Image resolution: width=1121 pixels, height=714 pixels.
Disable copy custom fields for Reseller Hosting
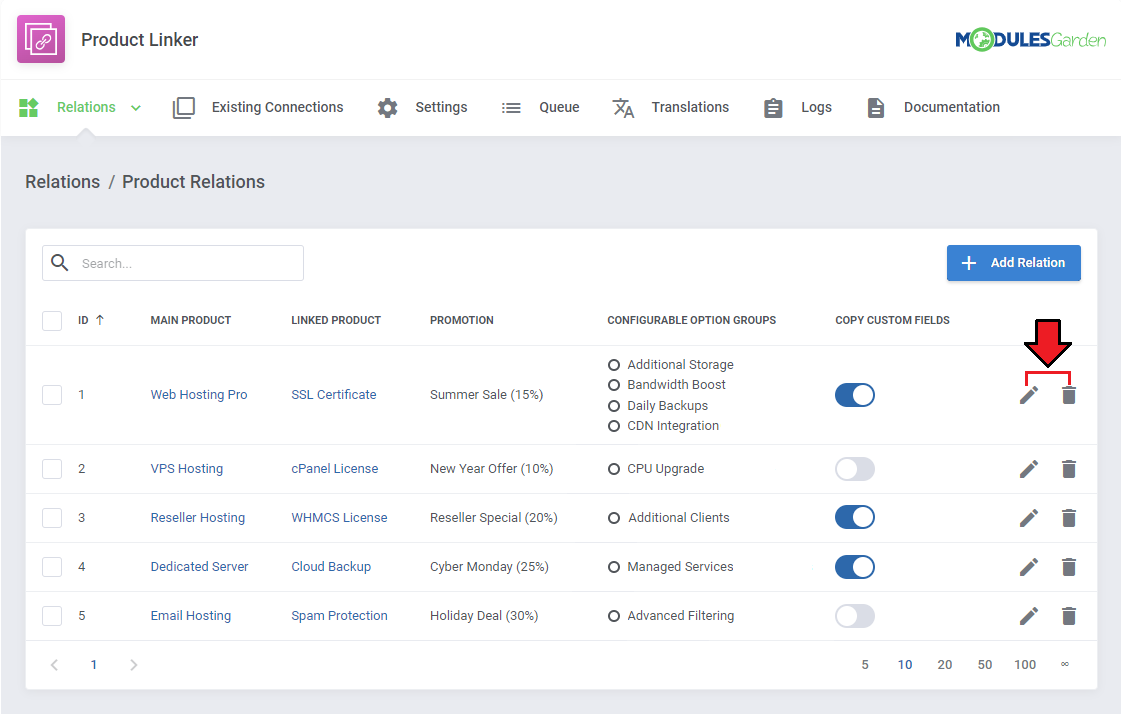click(x=855, y=517)
